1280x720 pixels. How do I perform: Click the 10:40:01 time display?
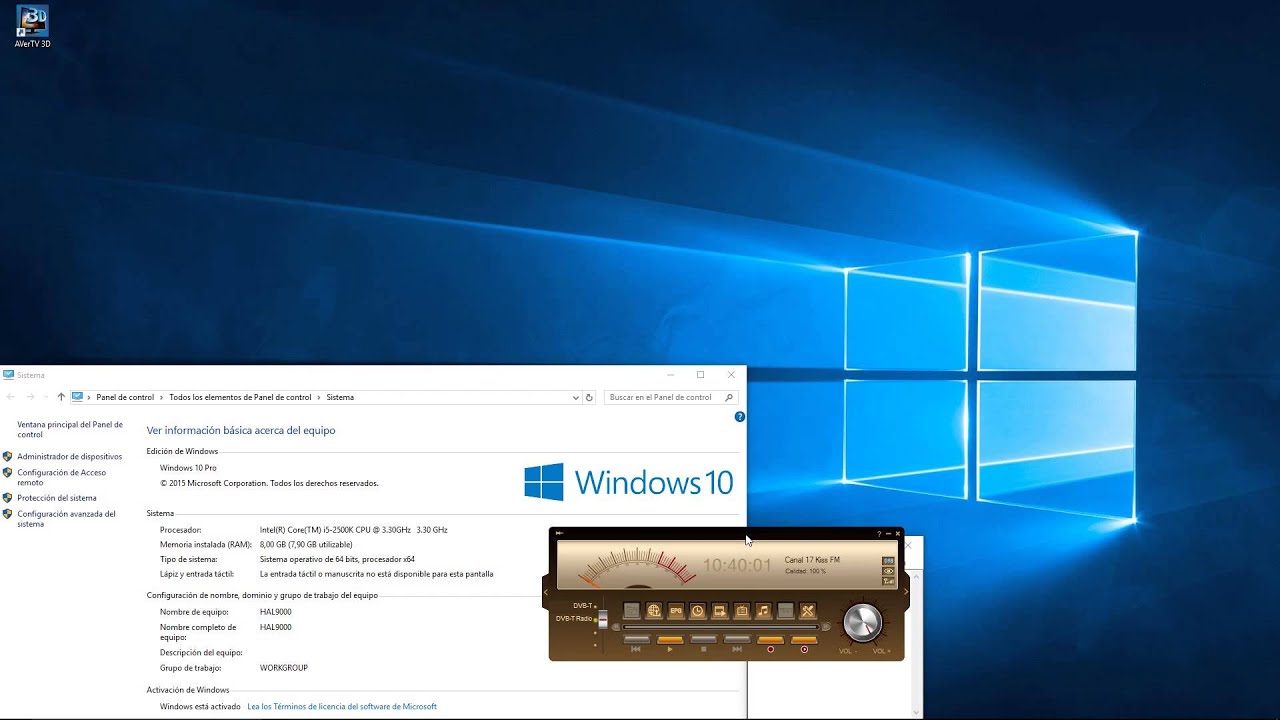[737, 565]
